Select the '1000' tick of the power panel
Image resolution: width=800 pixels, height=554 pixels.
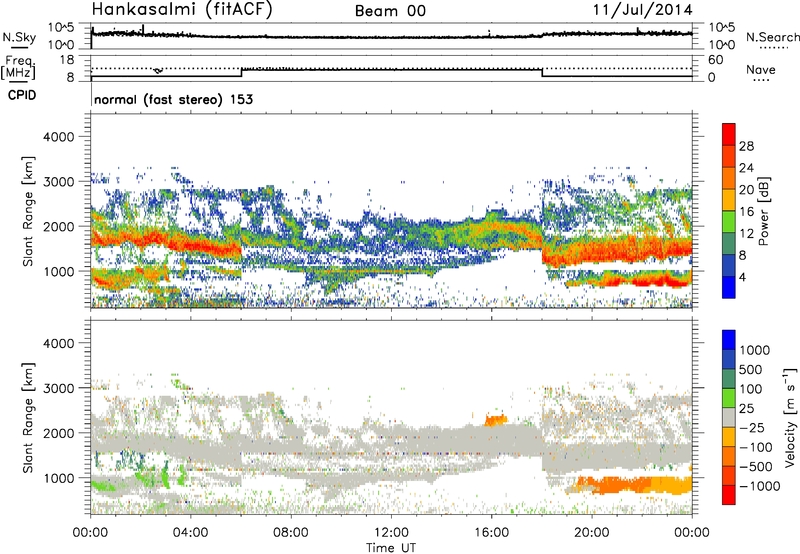(x=59, y=272)
